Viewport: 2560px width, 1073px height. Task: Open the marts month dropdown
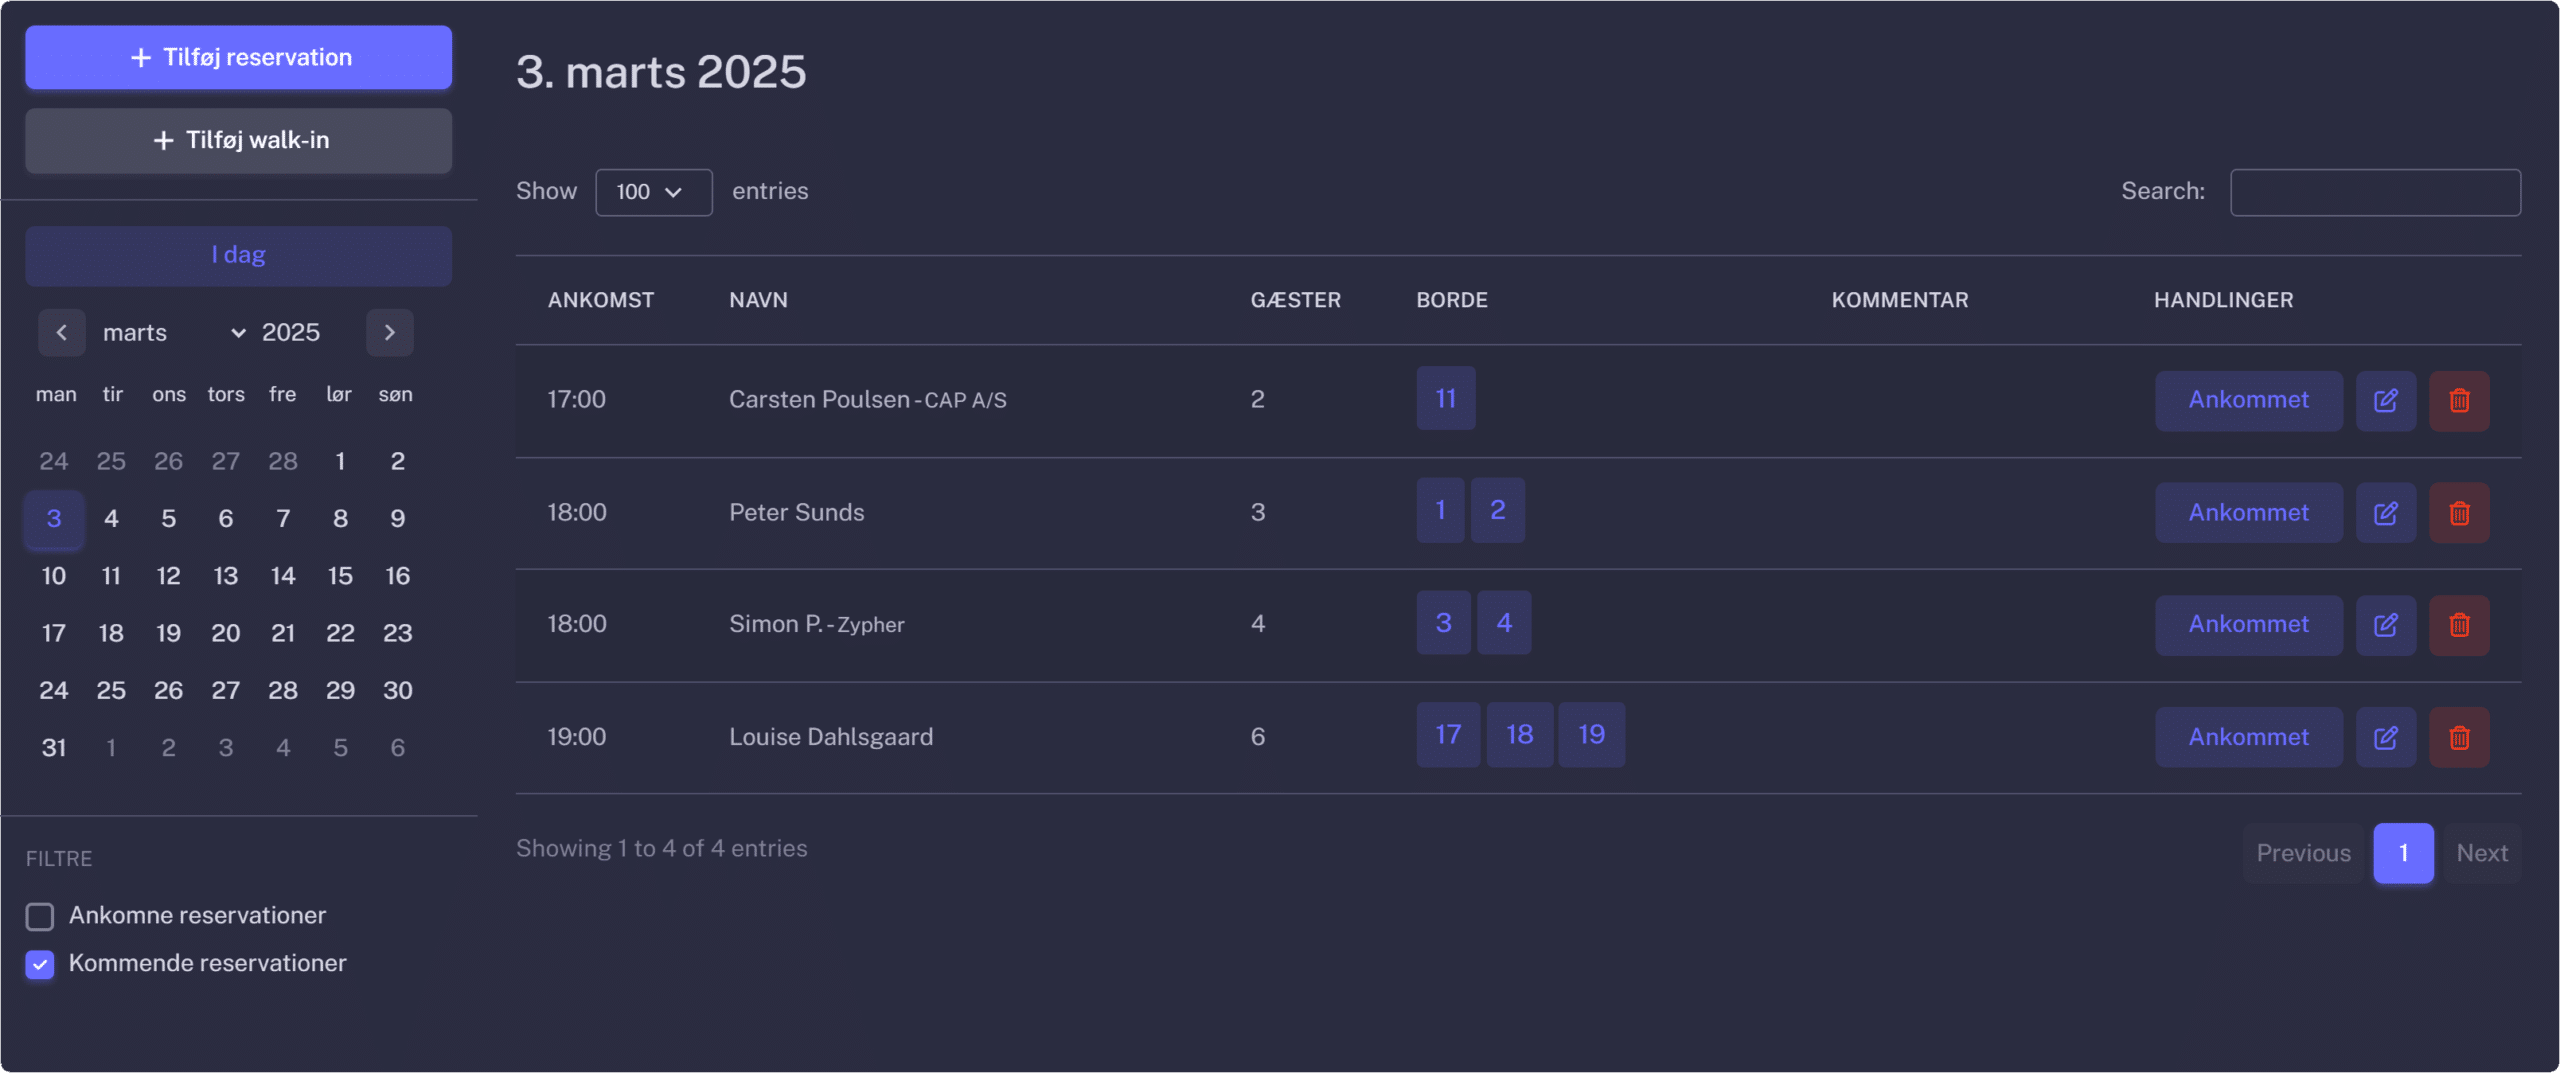click(173, 332)
